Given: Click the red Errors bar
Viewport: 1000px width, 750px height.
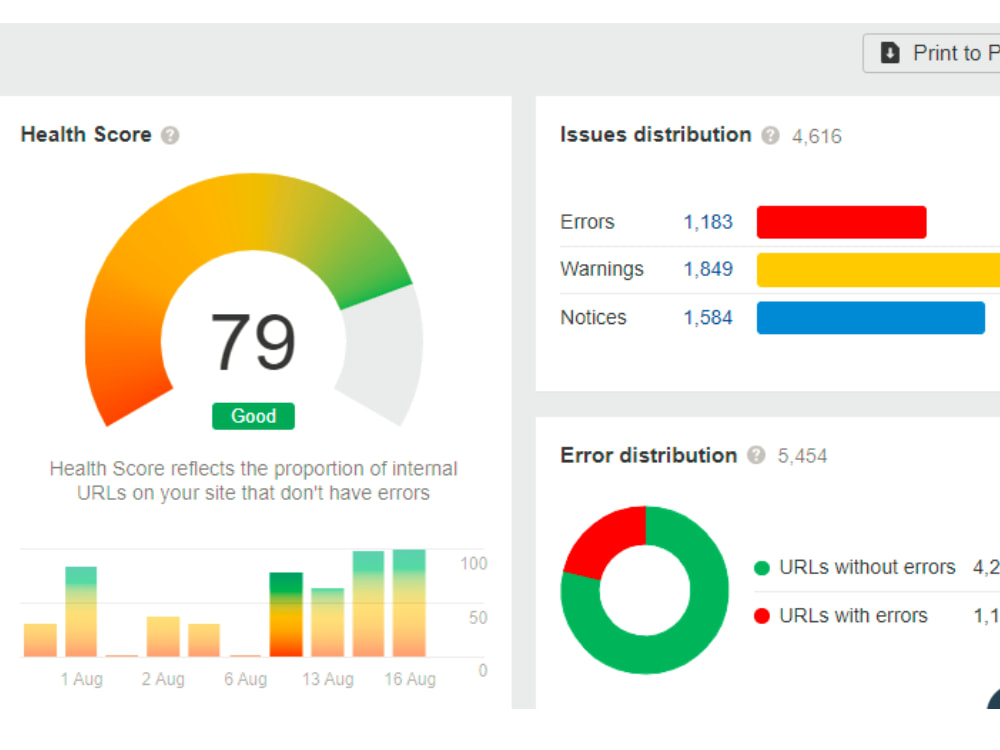Looking at the screenshot, I should 841,222.
